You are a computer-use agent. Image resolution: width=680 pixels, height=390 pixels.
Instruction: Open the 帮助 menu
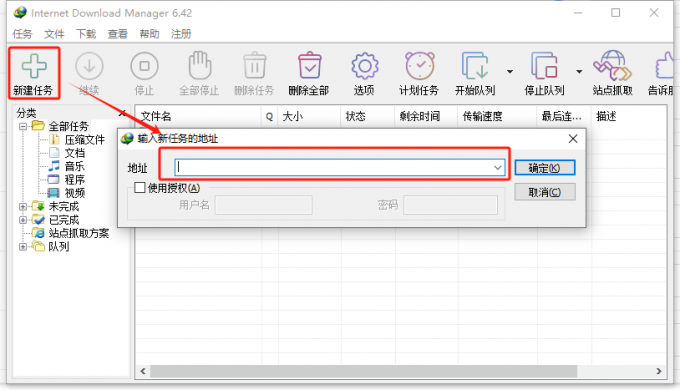(149, 34)
